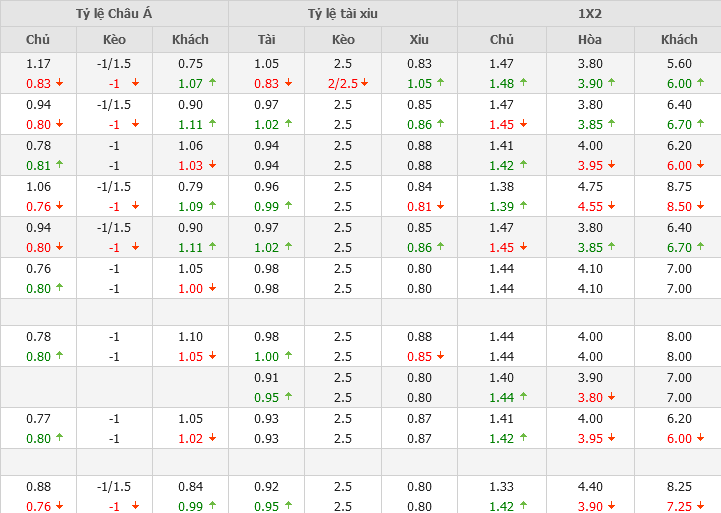Click the 8.25 away odds value
Image resolution: width=721 pixels, height=513 pixels.
coord(679,487)
